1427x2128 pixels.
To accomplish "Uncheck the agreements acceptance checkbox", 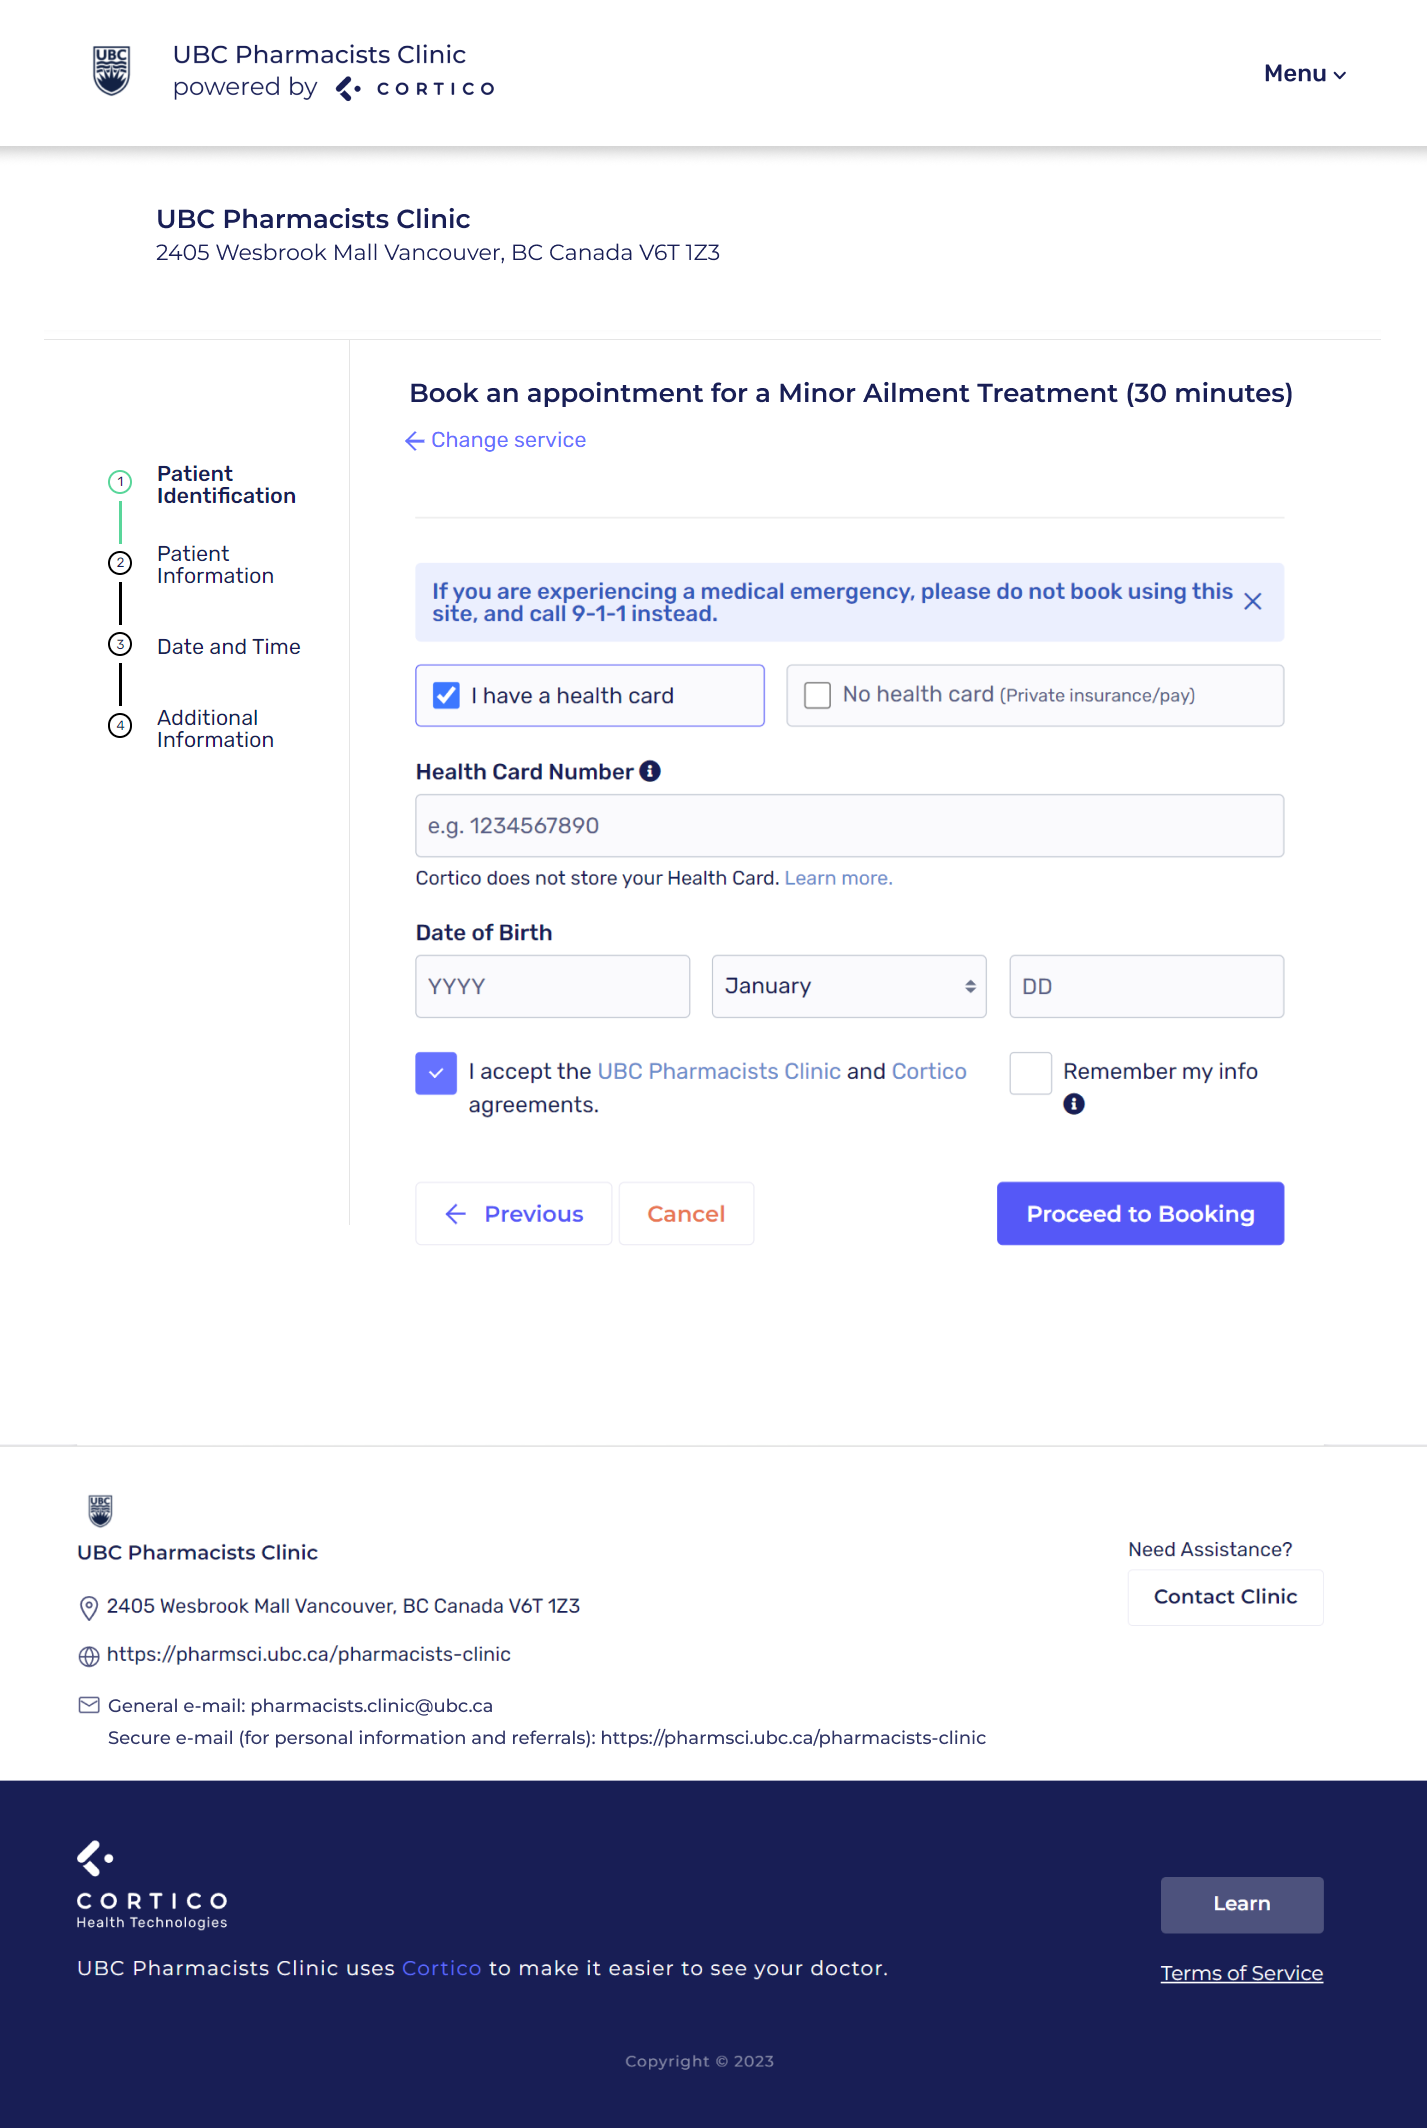I will click(436, 1073).
